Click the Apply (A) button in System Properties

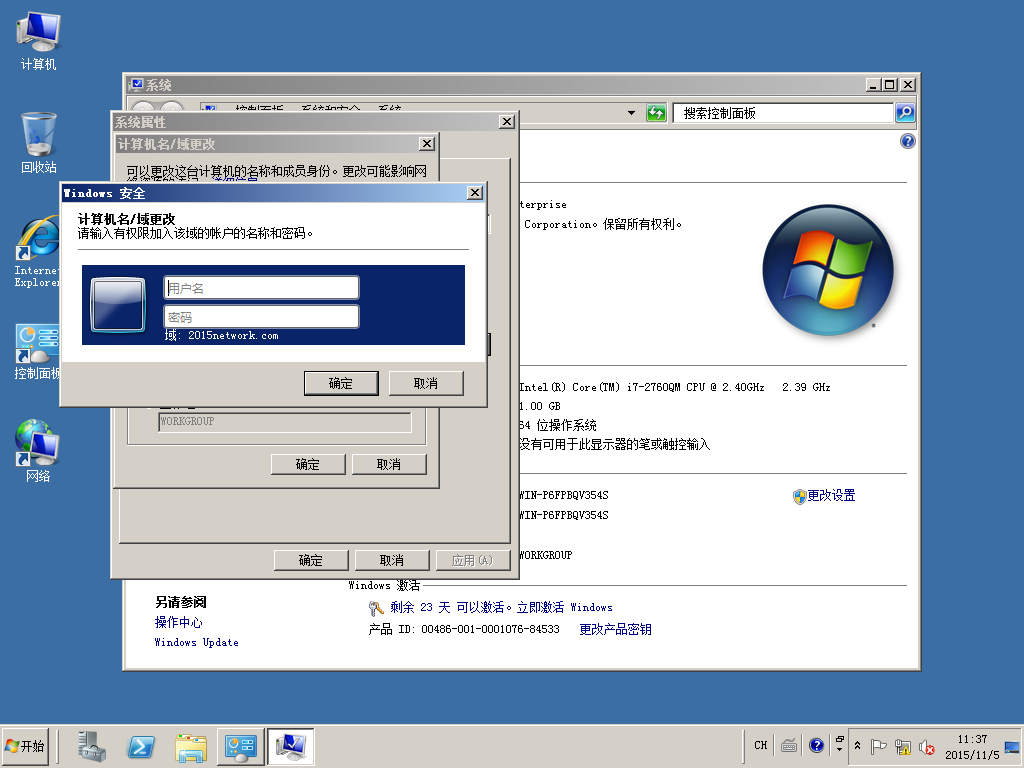point(472,560)
